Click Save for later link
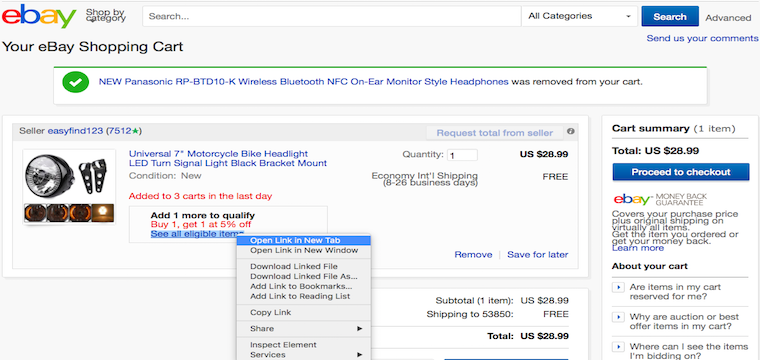The height and width of the screenshot is (360, 760). coord(538,255)
